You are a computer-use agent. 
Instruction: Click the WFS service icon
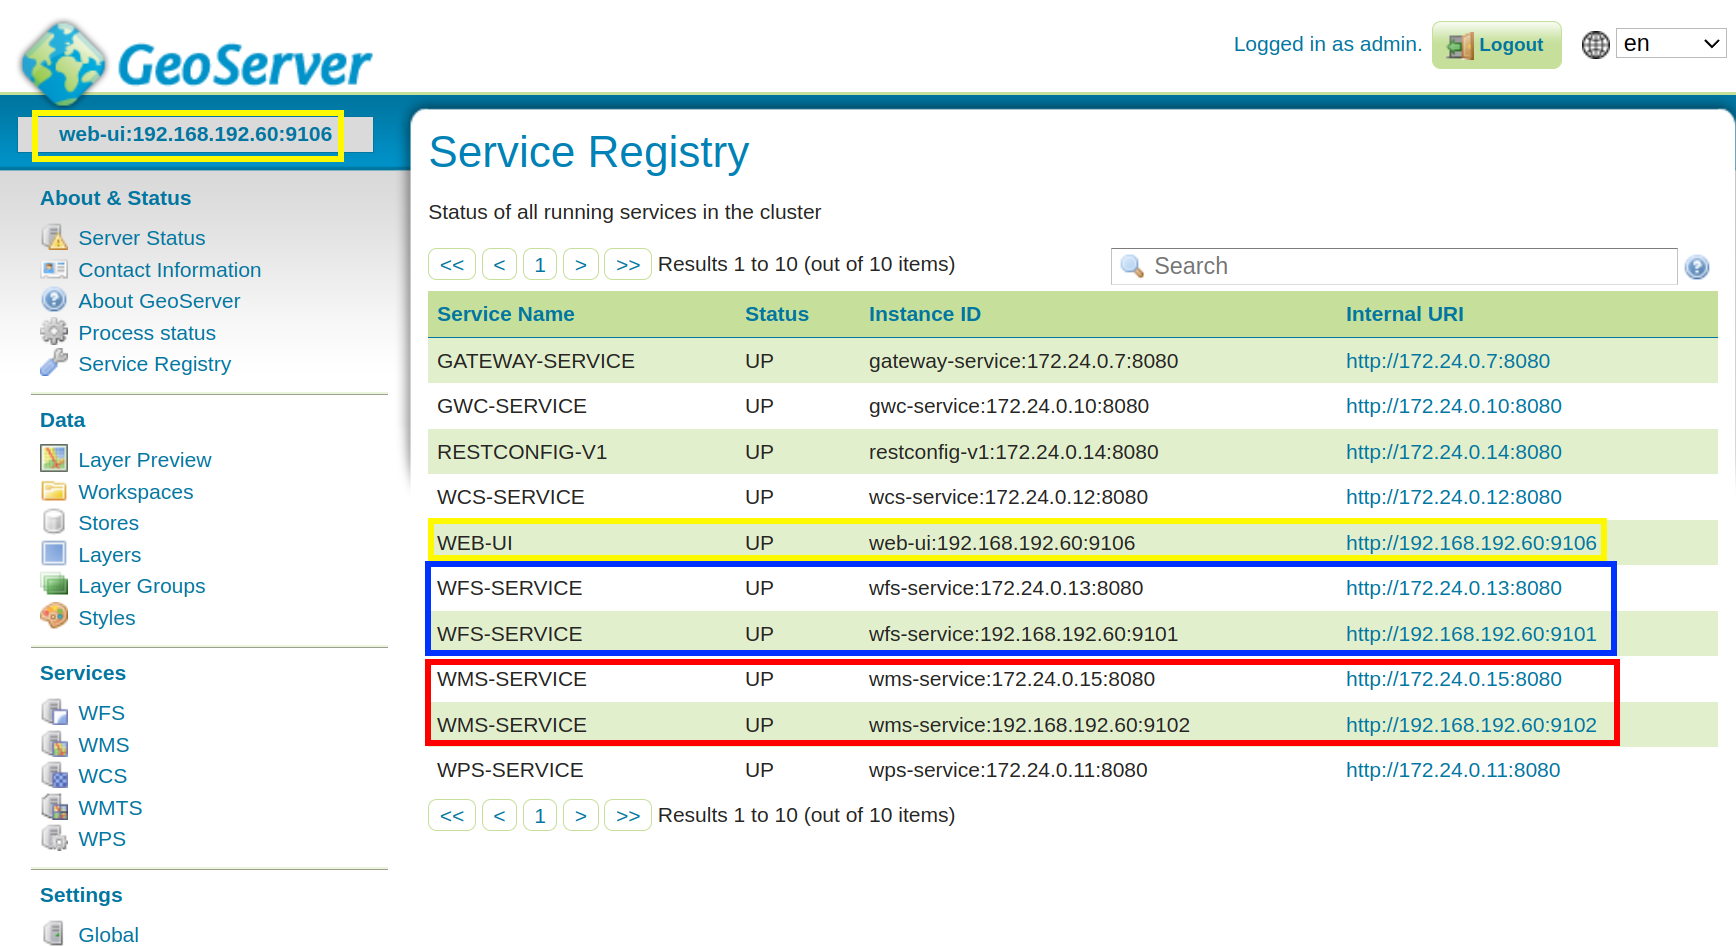pos(54,712)
